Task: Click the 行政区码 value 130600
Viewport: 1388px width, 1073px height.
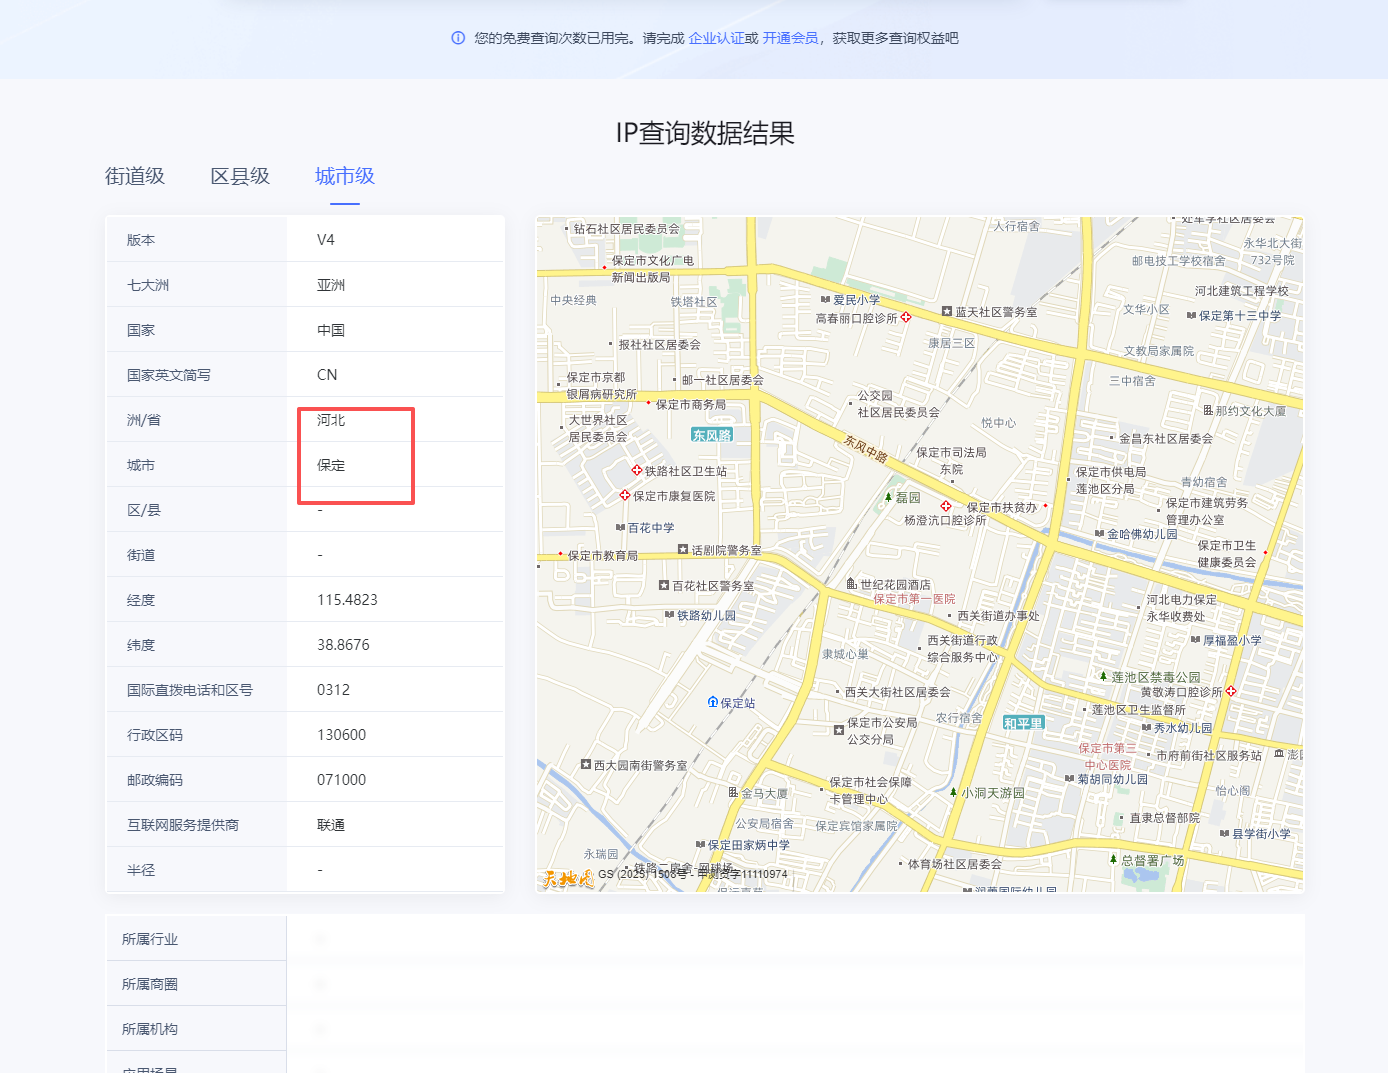Action: point(341,735)
